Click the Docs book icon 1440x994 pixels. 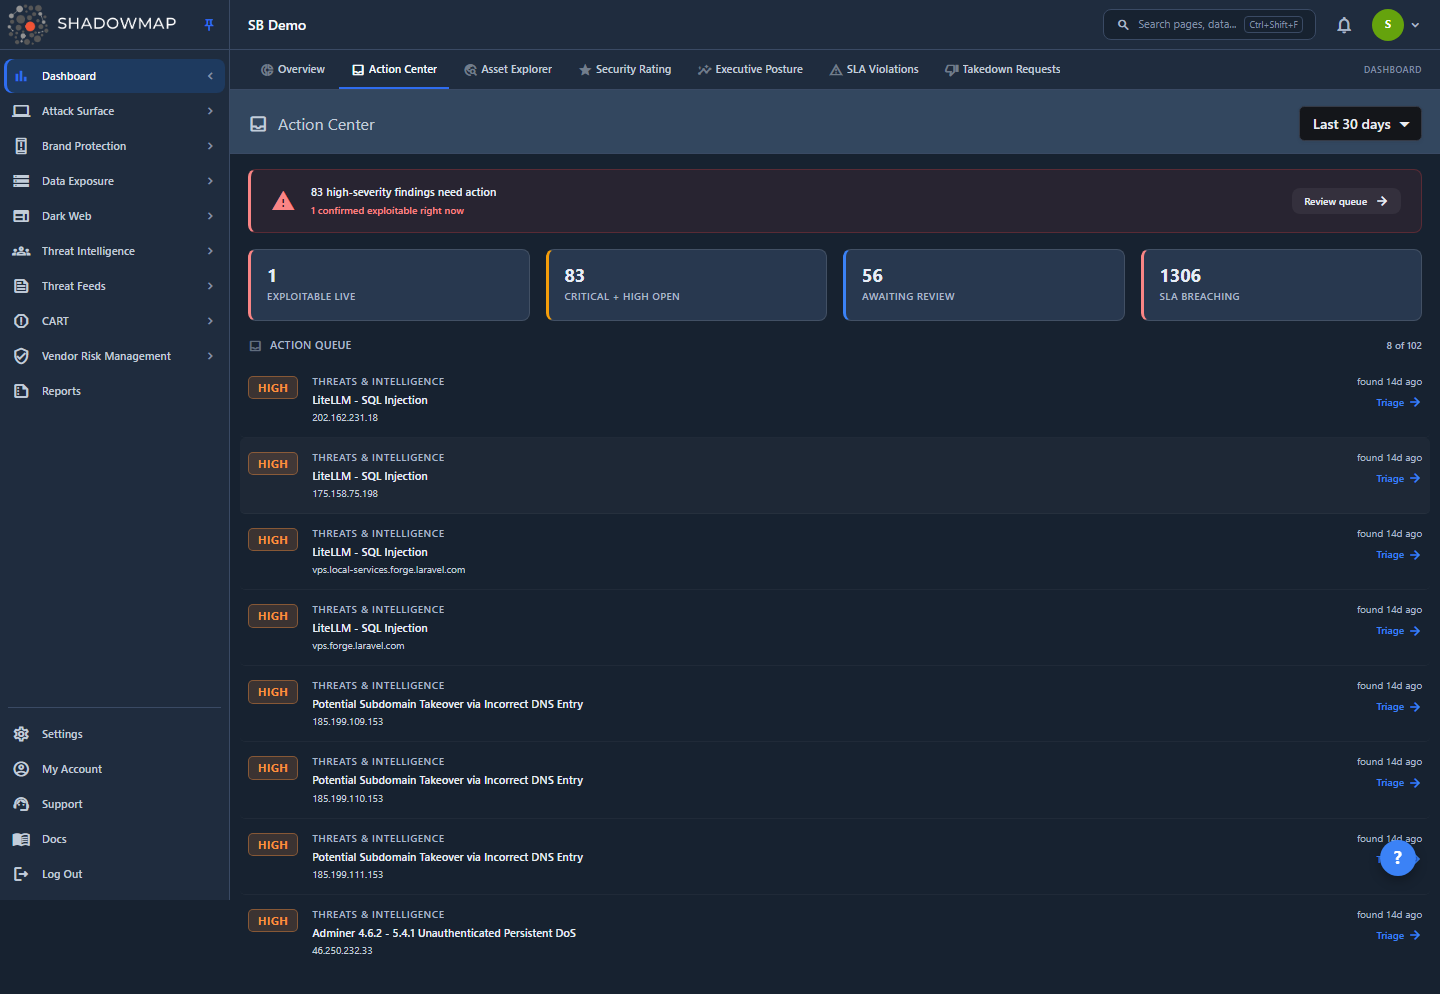(21, 839)
